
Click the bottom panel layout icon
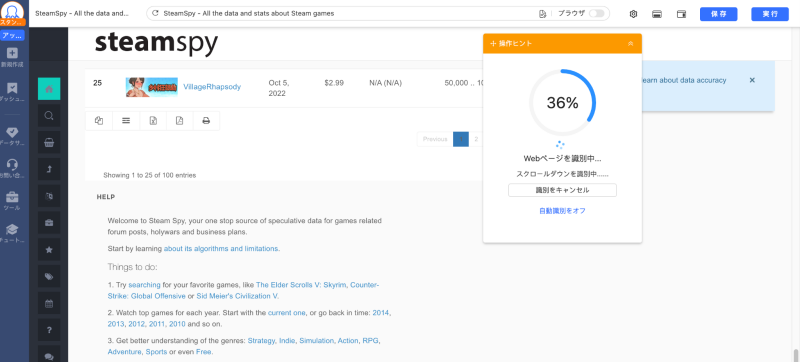[x=657, y=14]
